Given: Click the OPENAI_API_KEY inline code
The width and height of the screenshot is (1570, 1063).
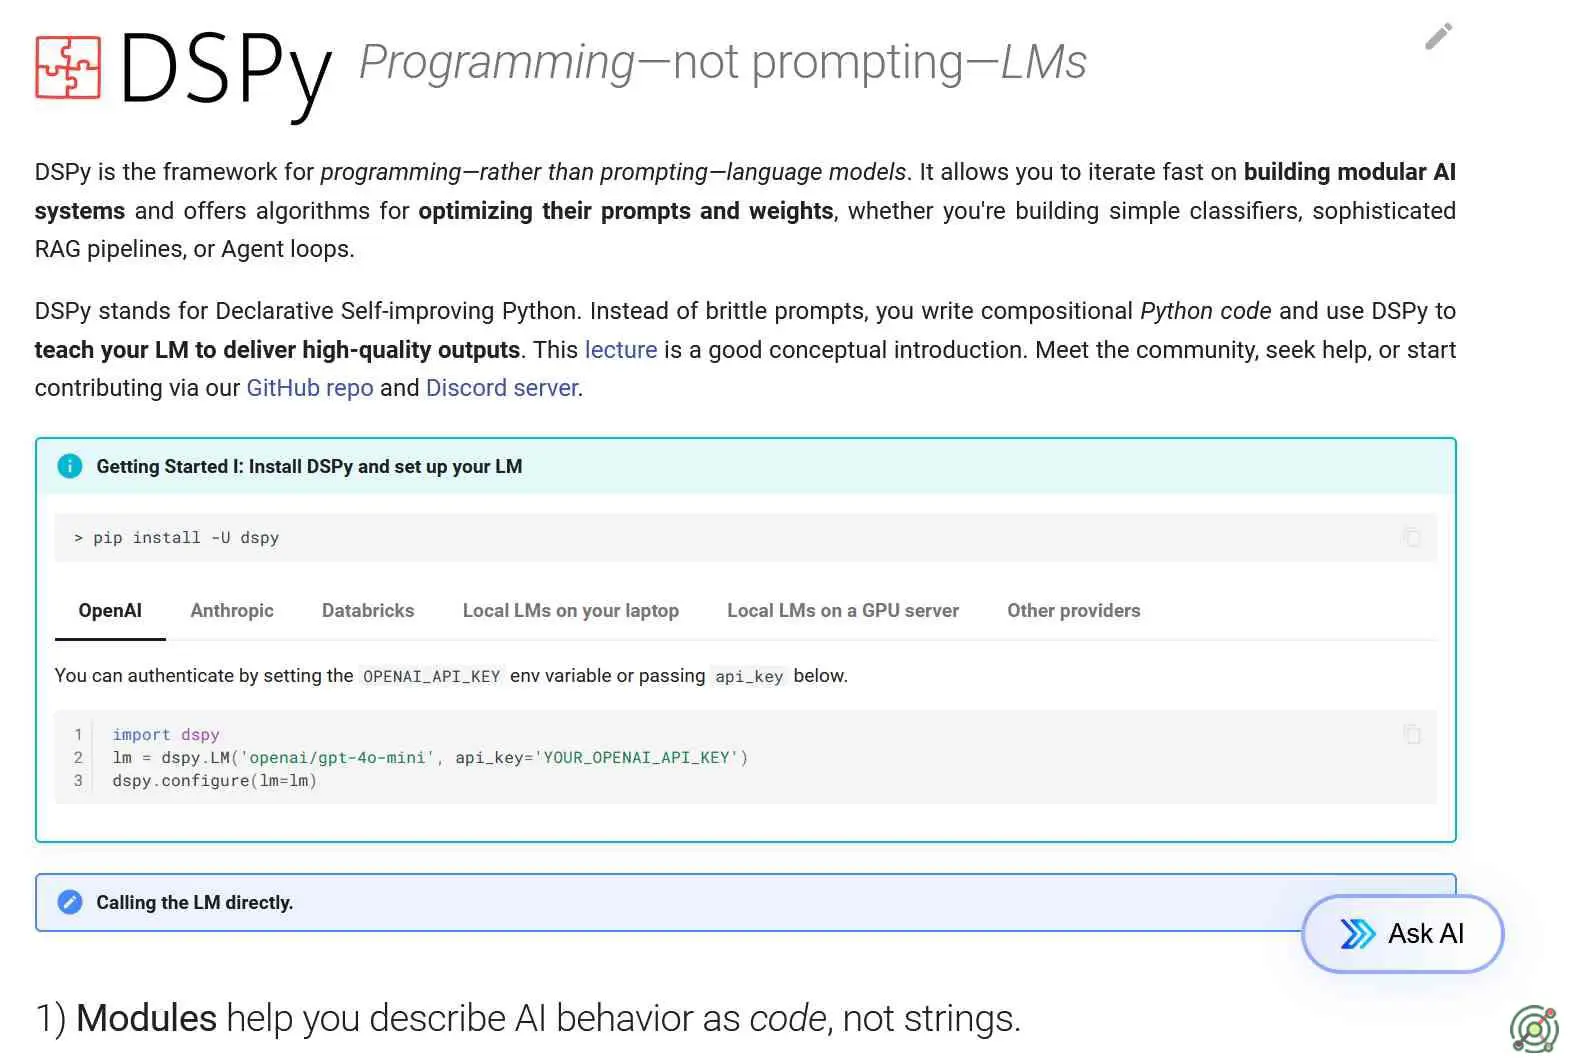Looking at the screenshot, I should pyautogui.click(x=431, y=677).
